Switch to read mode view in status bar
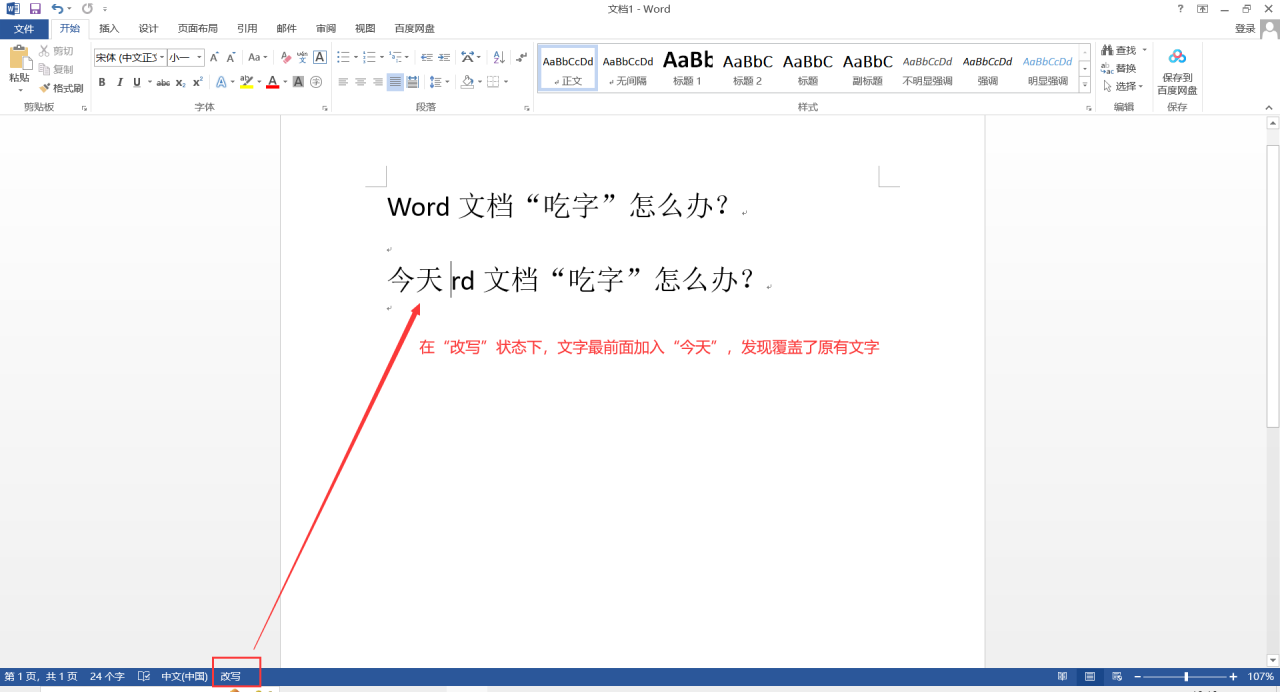 (x=1062, y=677)
